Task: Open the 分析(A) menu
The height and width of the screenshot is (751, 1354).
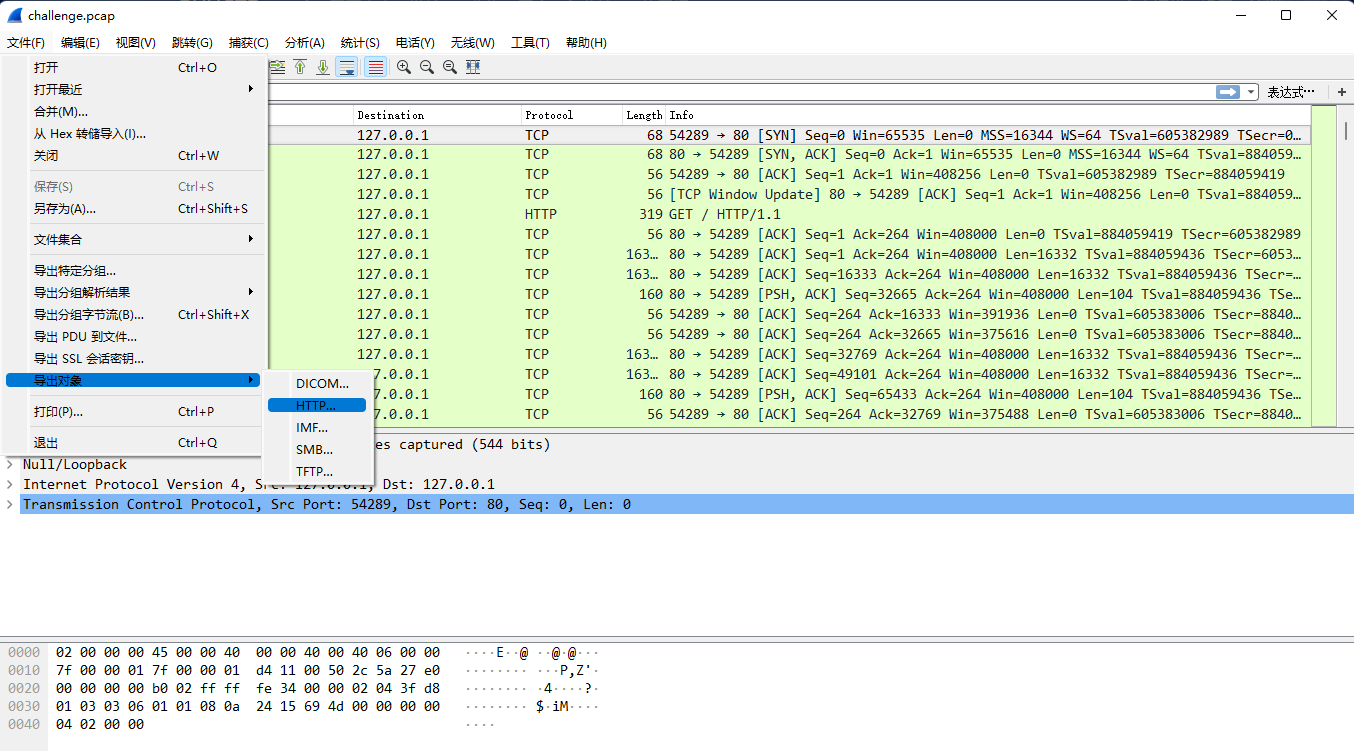Action: coord(305,42)
